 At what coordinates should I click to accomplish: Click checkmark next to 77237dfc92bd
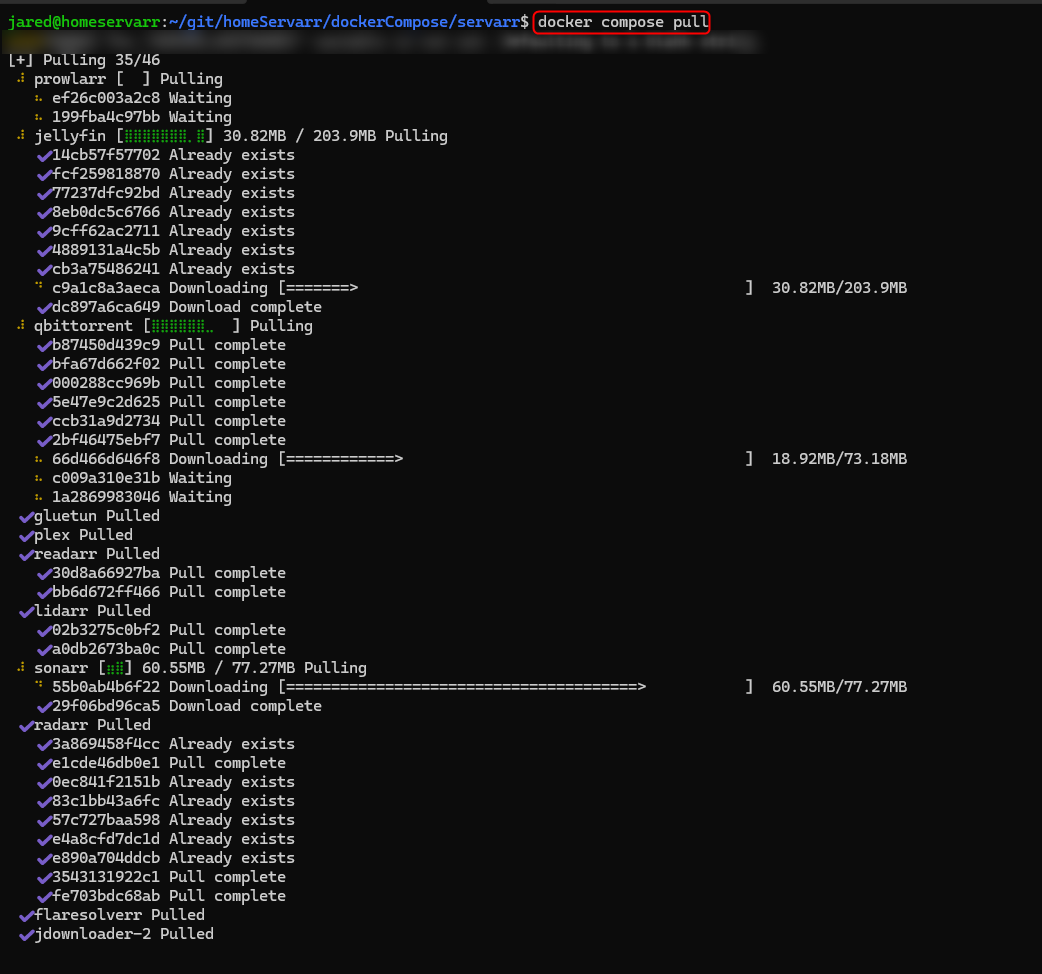click(x=45, y=194)
